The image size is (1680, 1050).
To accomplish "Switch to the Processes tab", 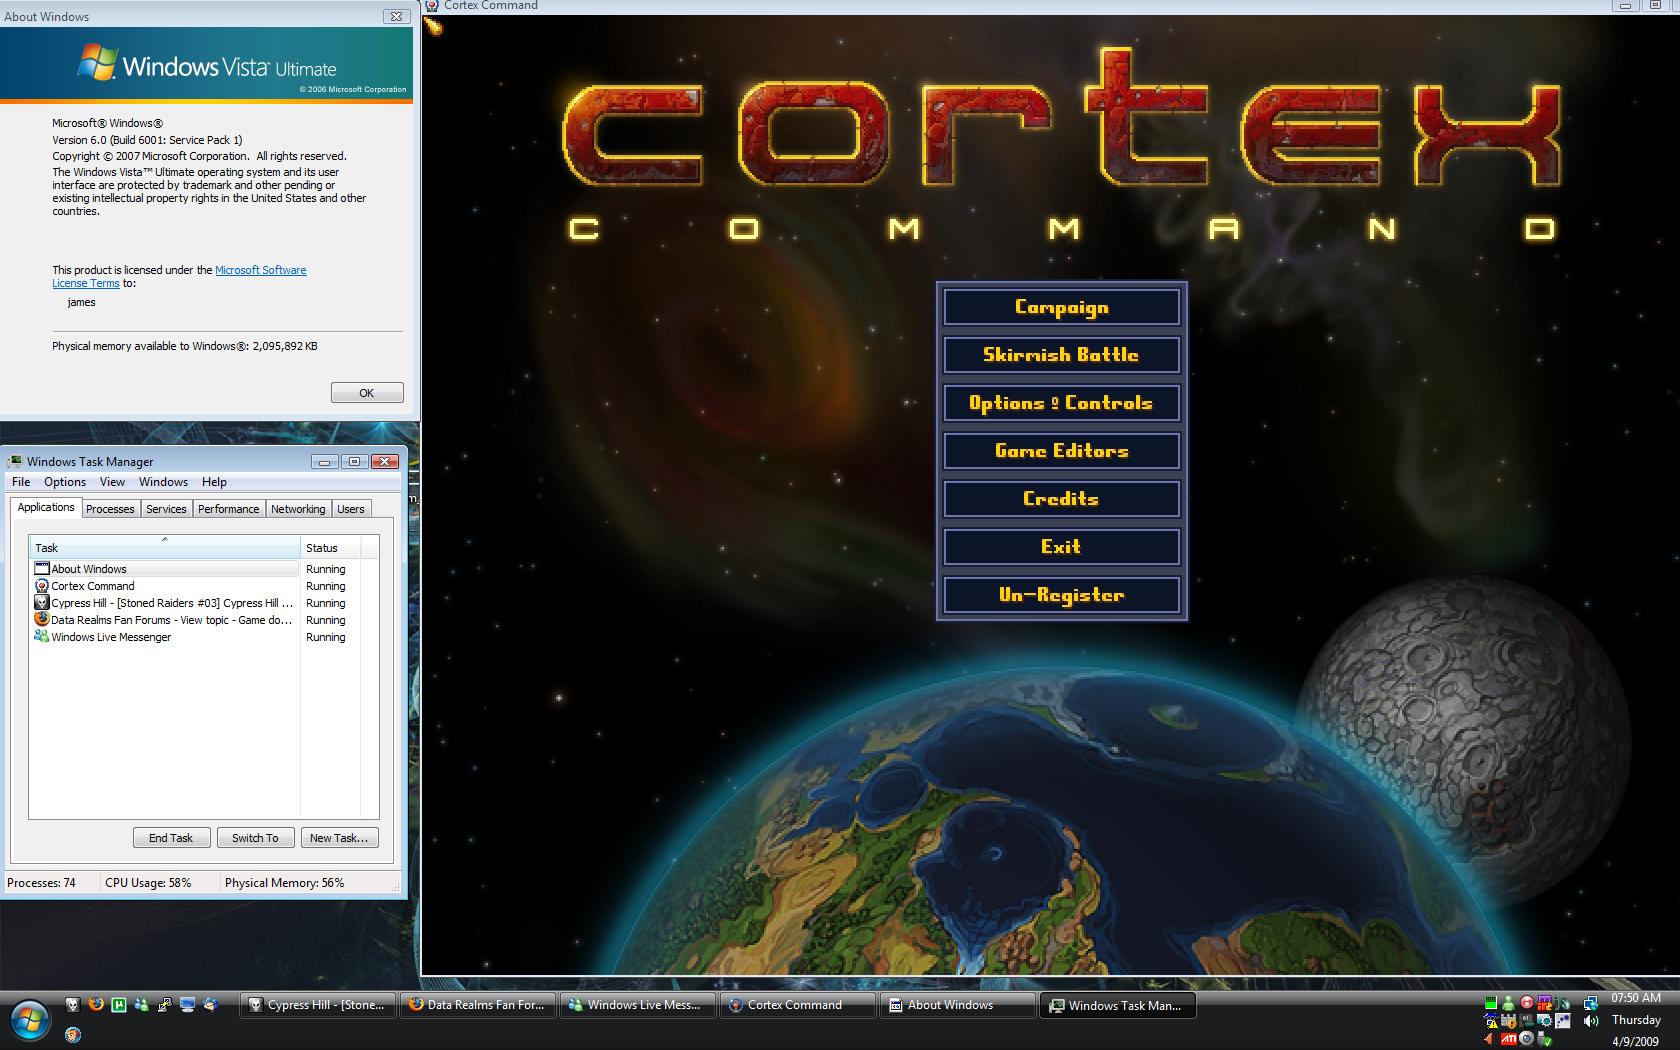I will (x=110, y=509).
